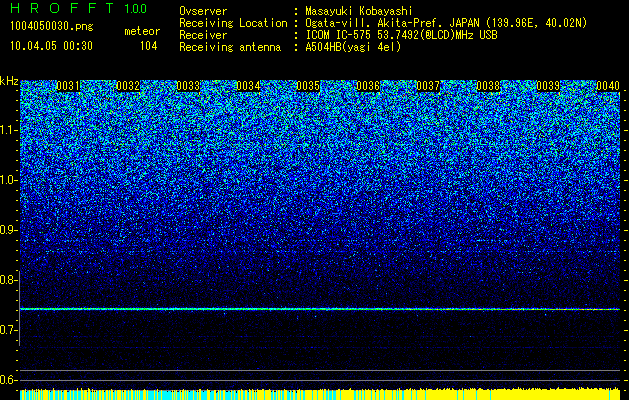
Task: Click the version number 1.0.0
Action: pyautogui.click(x=135, y=9)
